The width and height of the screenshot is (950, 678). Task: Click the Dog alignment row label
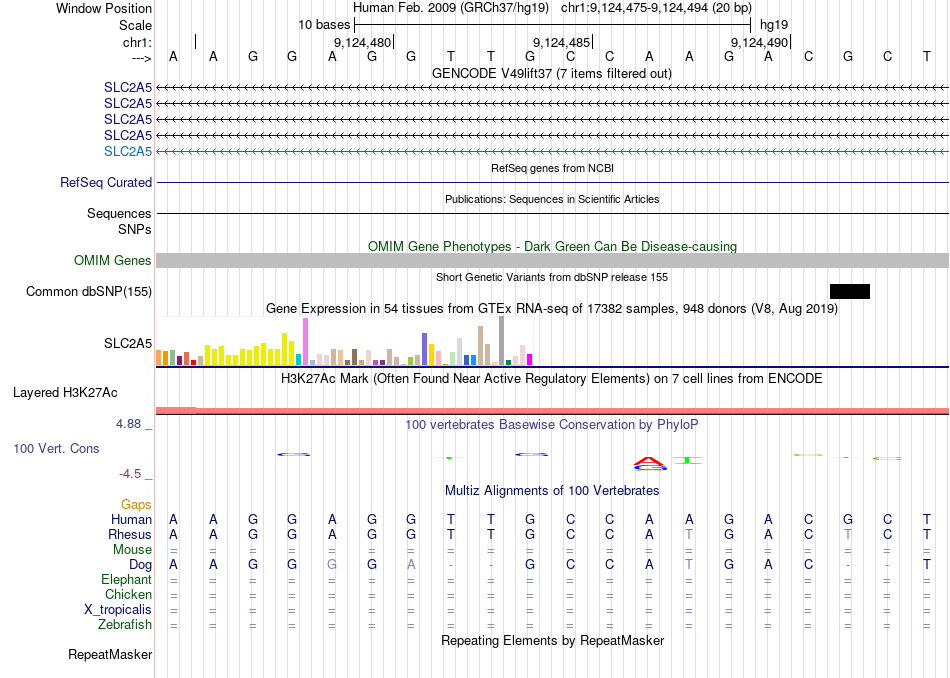pyautogui.click(x=141, y=565)
